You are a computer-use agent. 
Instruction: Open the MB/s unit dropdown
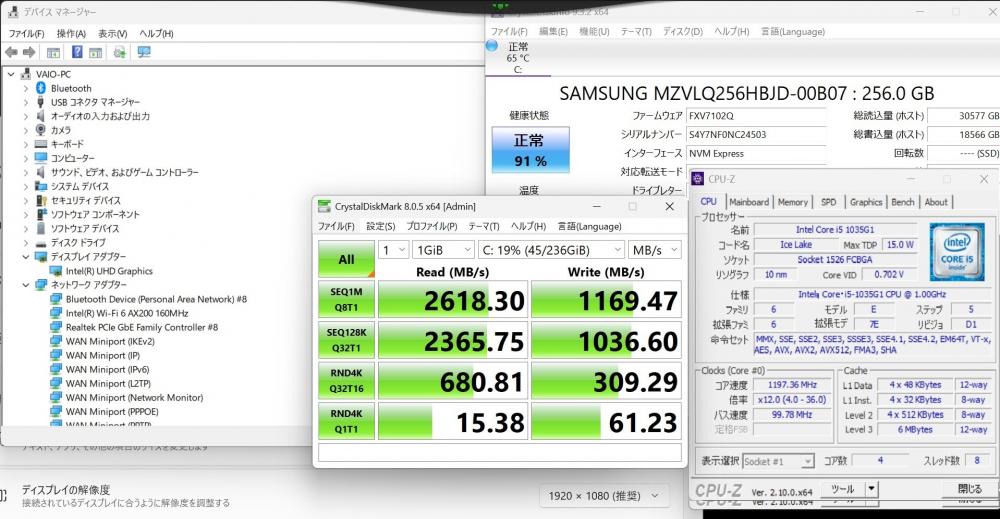[x=654, y=250]
